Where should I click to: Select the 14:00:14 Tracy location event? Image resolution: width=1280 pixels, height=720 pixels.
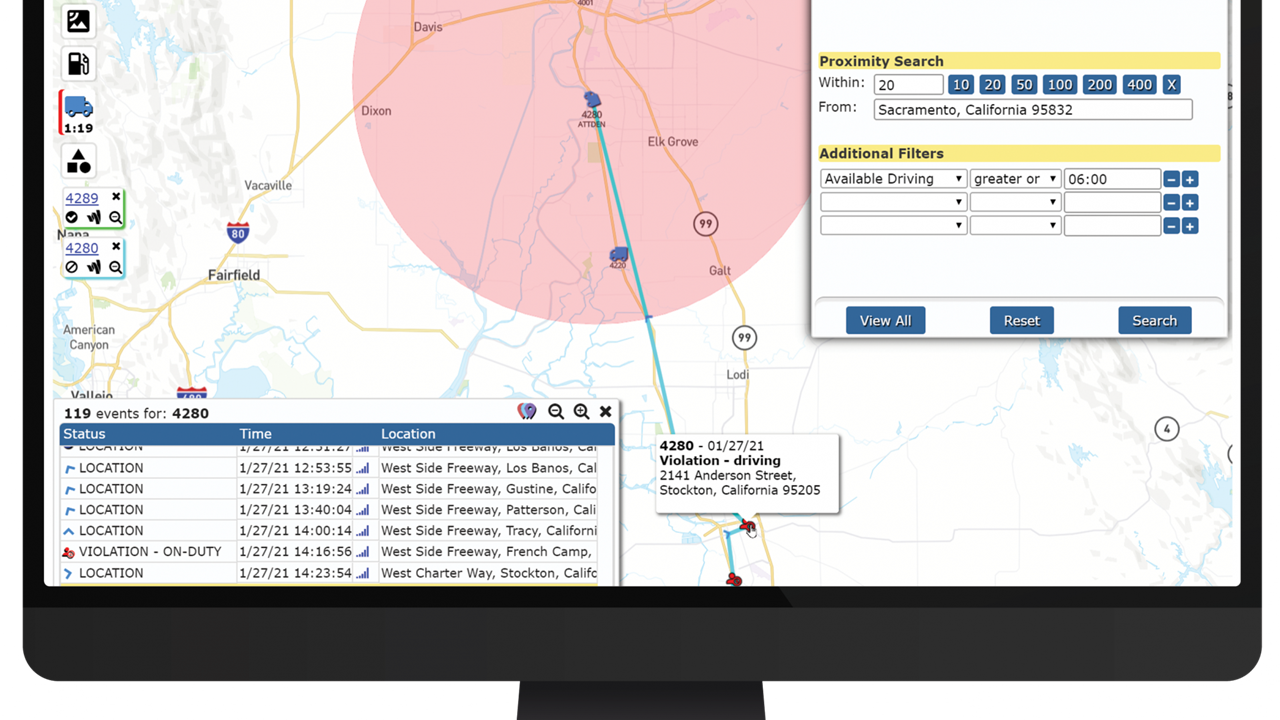(x=329, y=531)
